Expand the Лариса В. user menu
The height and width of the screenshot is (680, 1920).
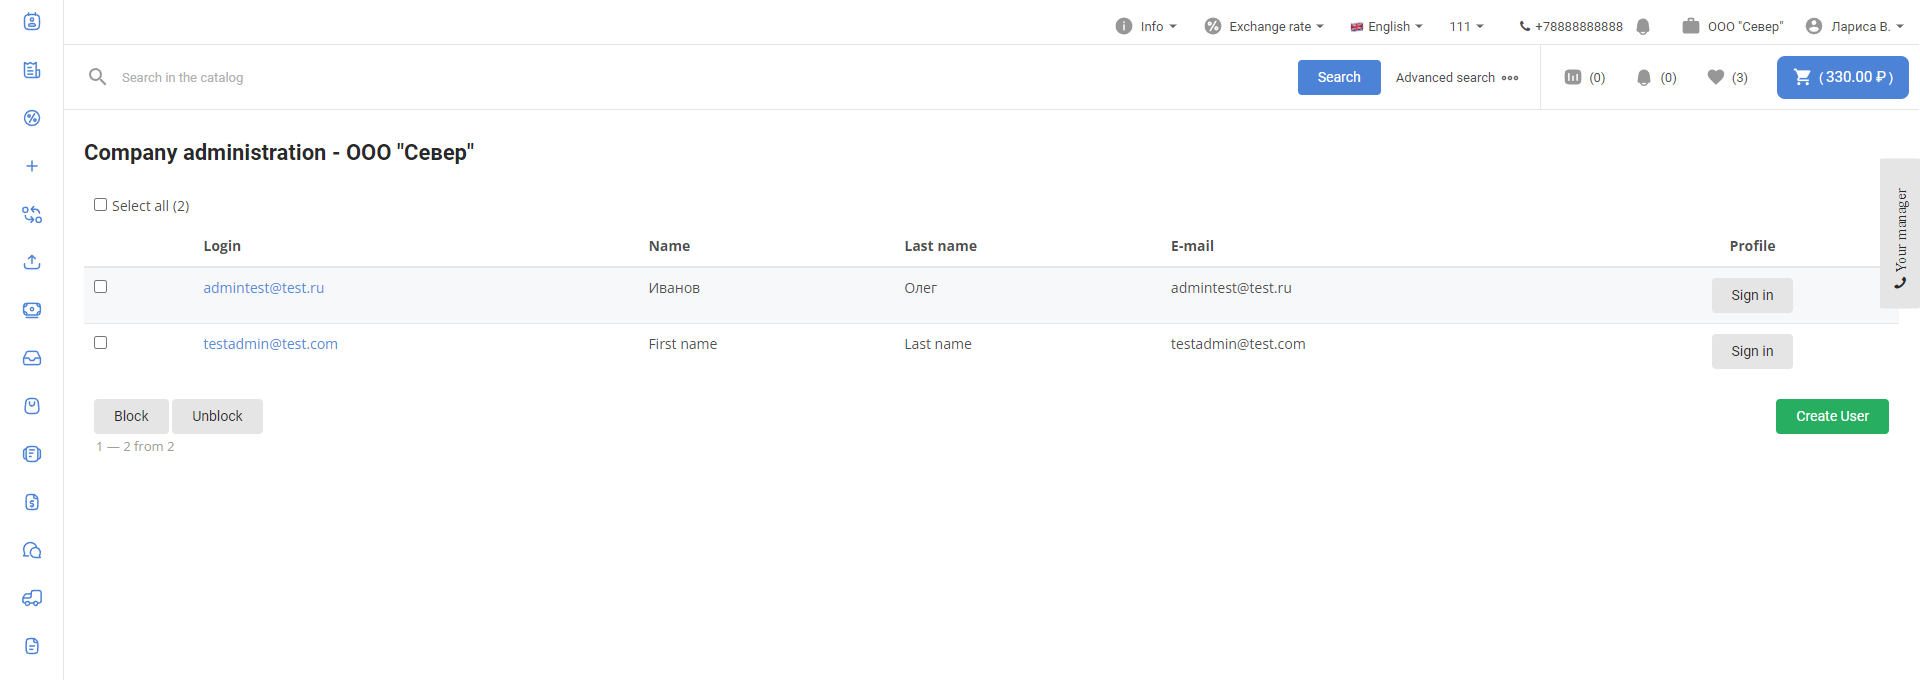click(x=1855, y=27)
